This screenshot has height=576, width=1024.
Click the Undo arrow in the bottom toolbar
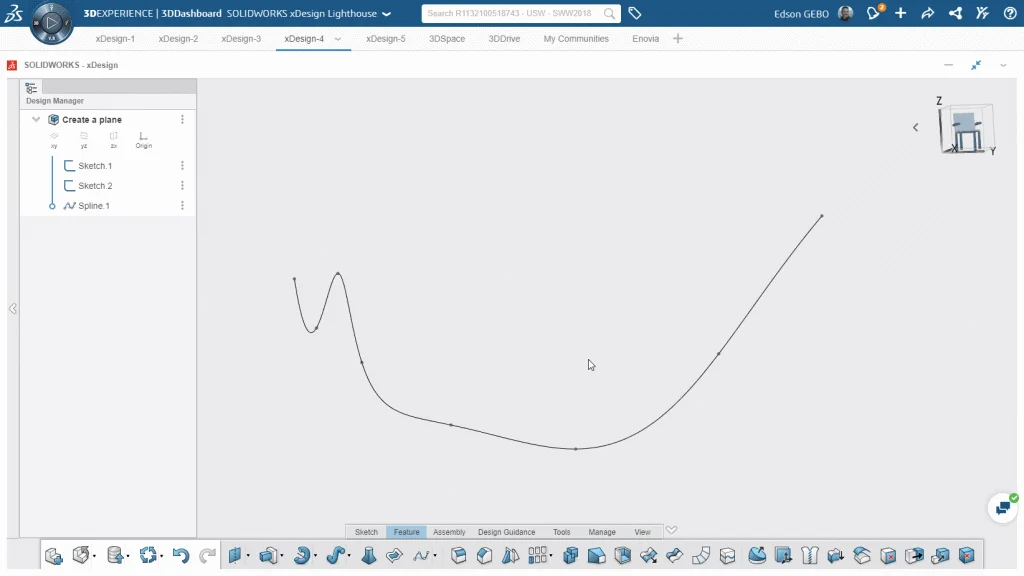(180, 556)
